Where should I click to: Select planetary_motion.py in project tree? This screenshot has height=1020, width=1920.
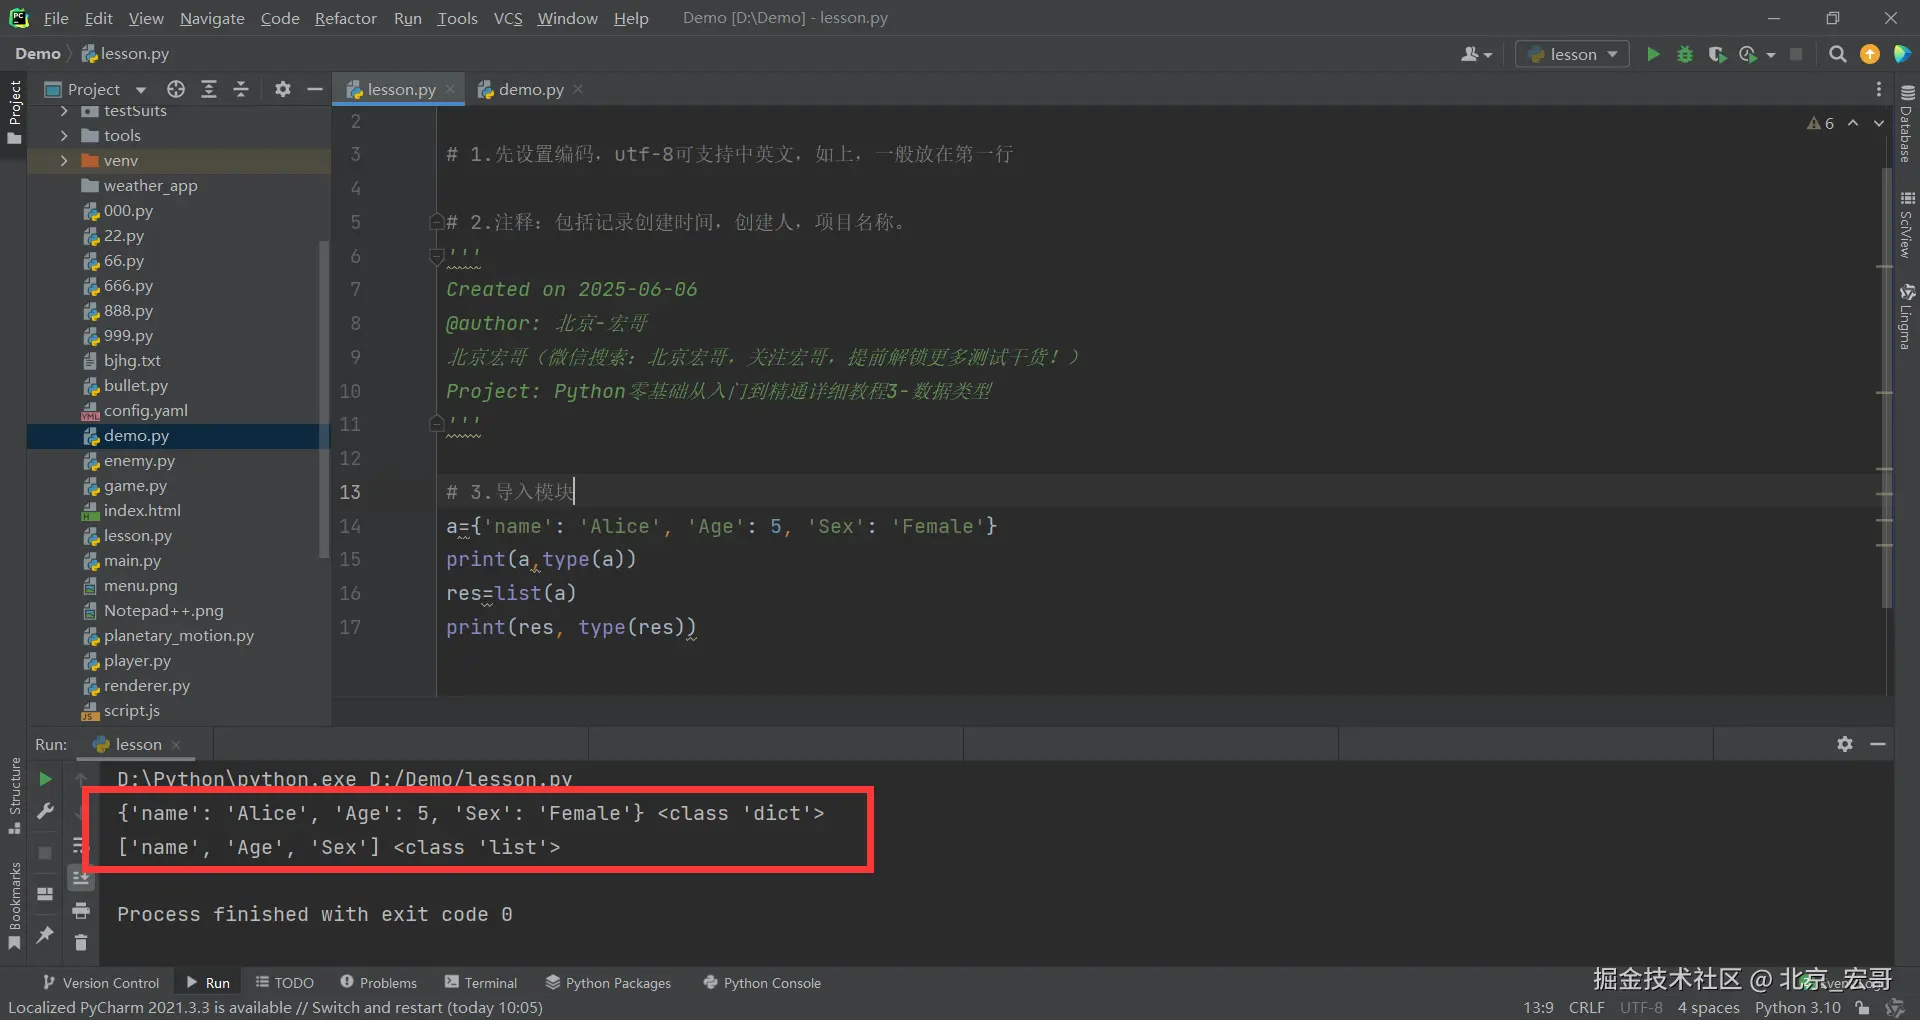pyautogui.click(x=178, y=636)
